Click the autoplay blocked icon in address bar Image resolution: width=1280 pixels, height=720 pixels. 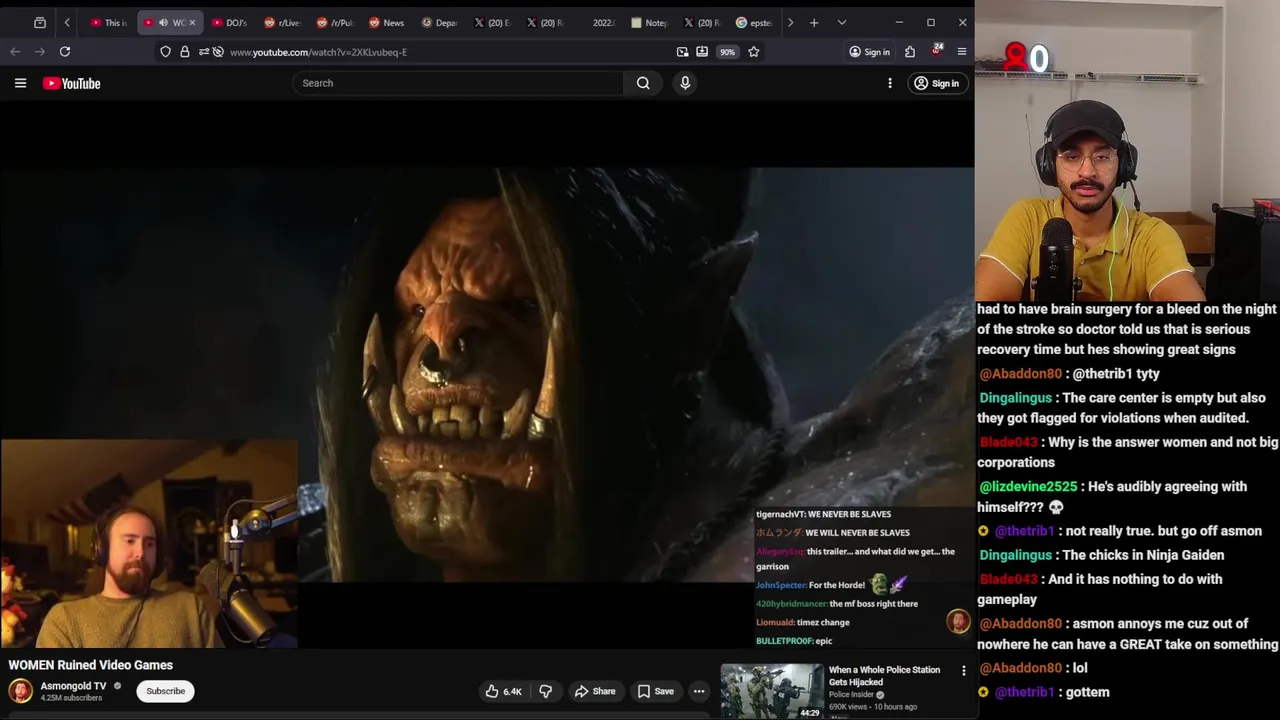[218, 52]
